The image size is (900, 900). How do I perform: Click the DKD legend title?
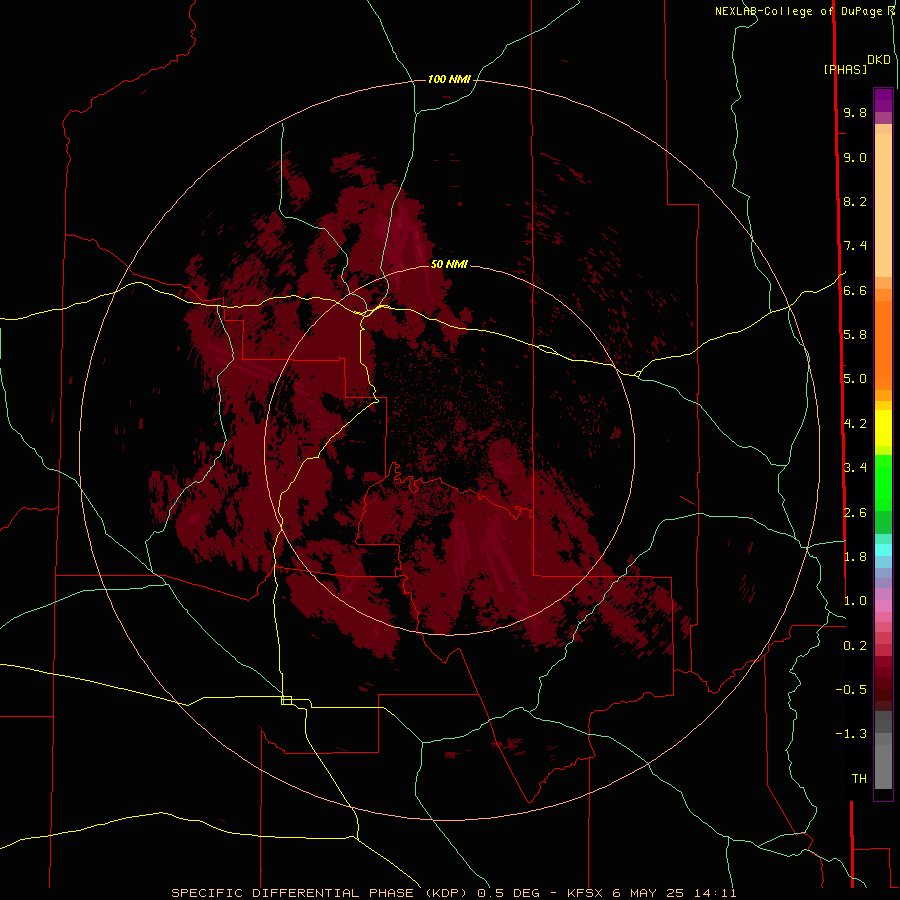click(879, 60)
